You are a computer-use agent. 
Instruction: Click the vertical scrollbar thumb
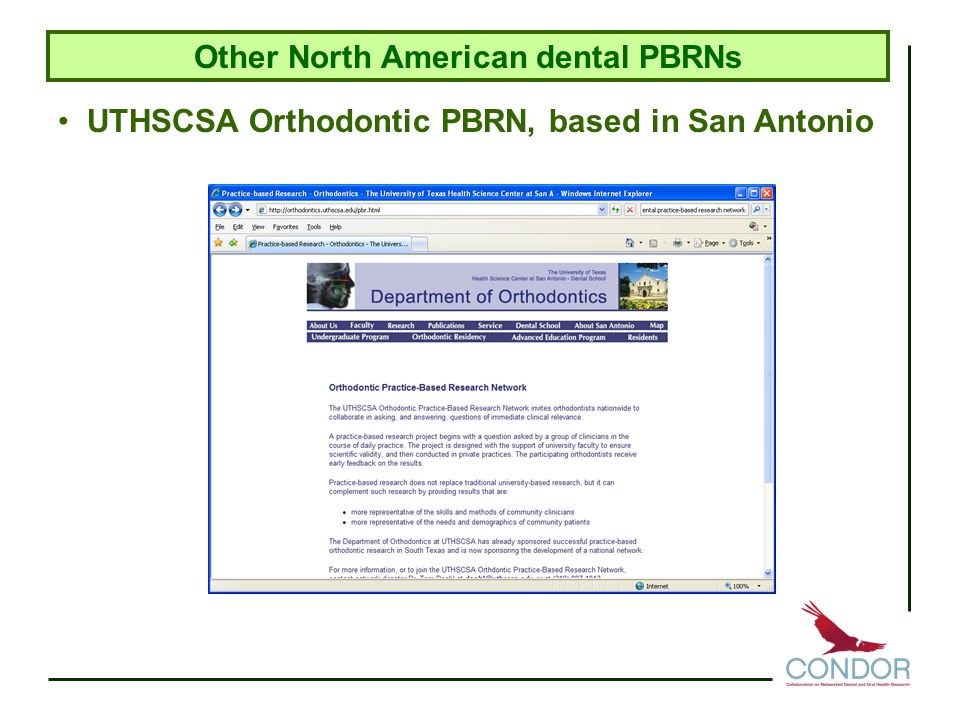[768, 375]
